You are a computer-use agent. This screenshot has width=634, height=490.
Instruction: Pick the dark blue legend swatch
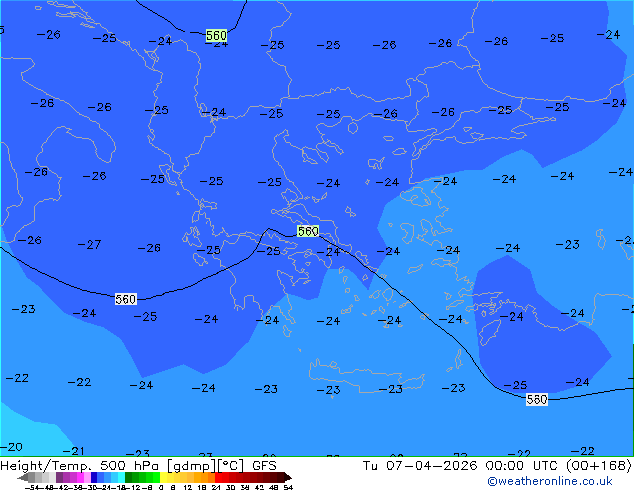tap(93, 477)
